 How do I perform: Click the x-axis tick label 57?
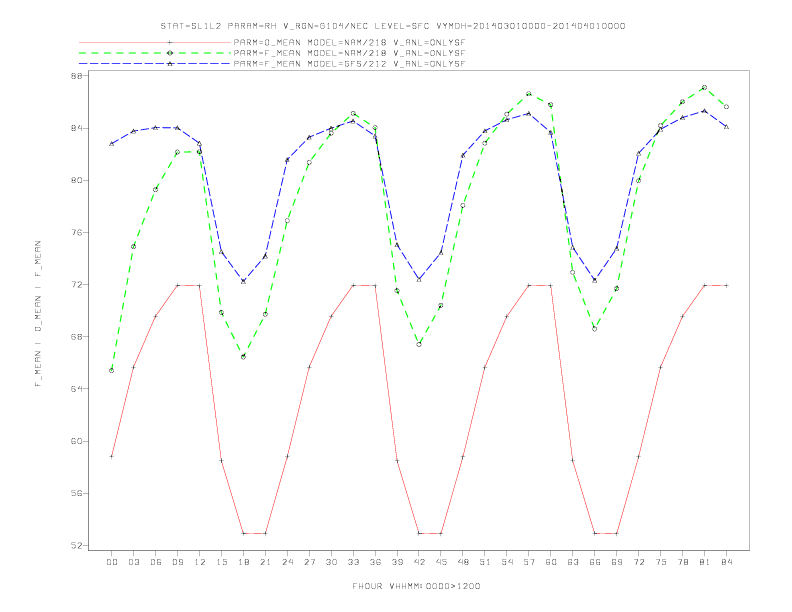[529, 562]
